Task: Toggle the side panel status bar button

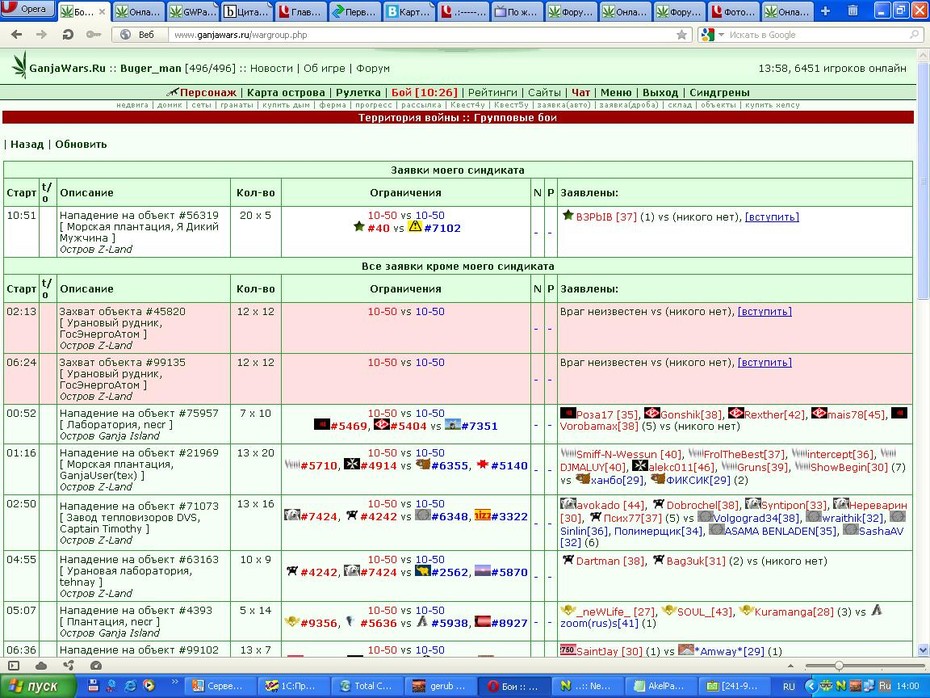Action: pos(14,666)
